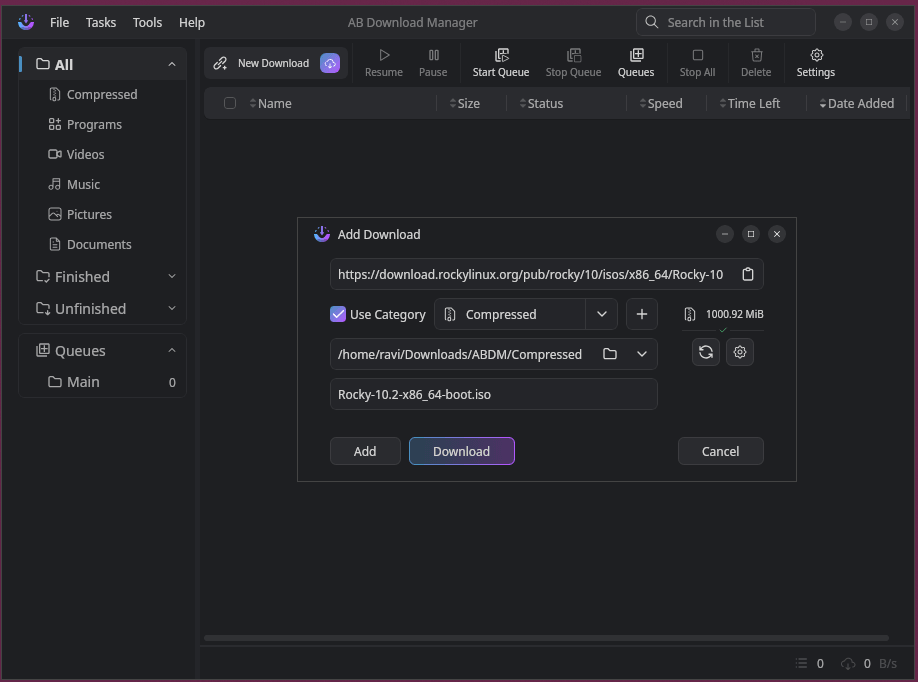Click the Download button

pos(461,451)
